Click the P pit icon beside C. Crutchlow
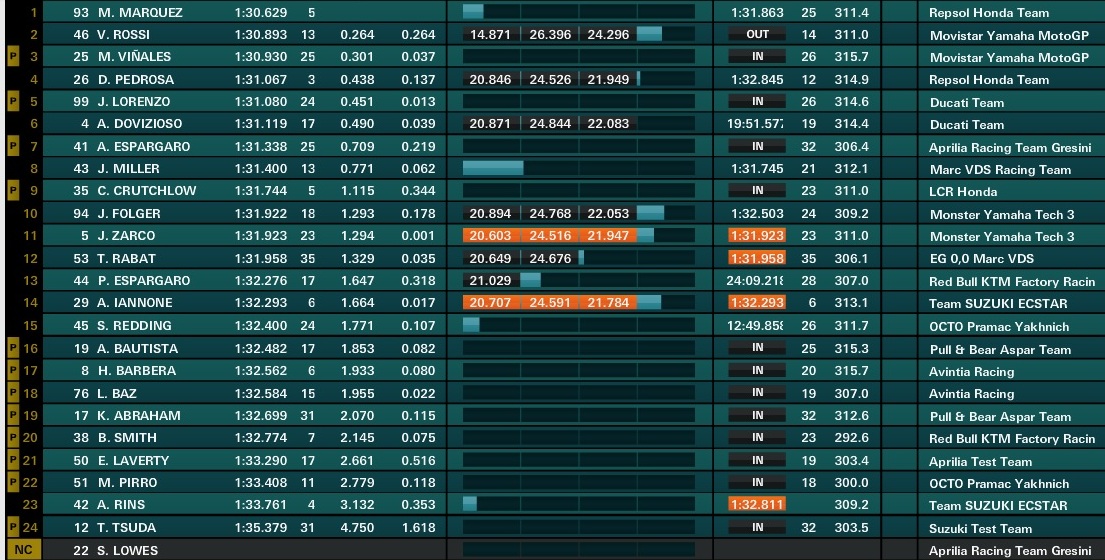This screenshot has width=1105, height=560. tap(13, 191)
